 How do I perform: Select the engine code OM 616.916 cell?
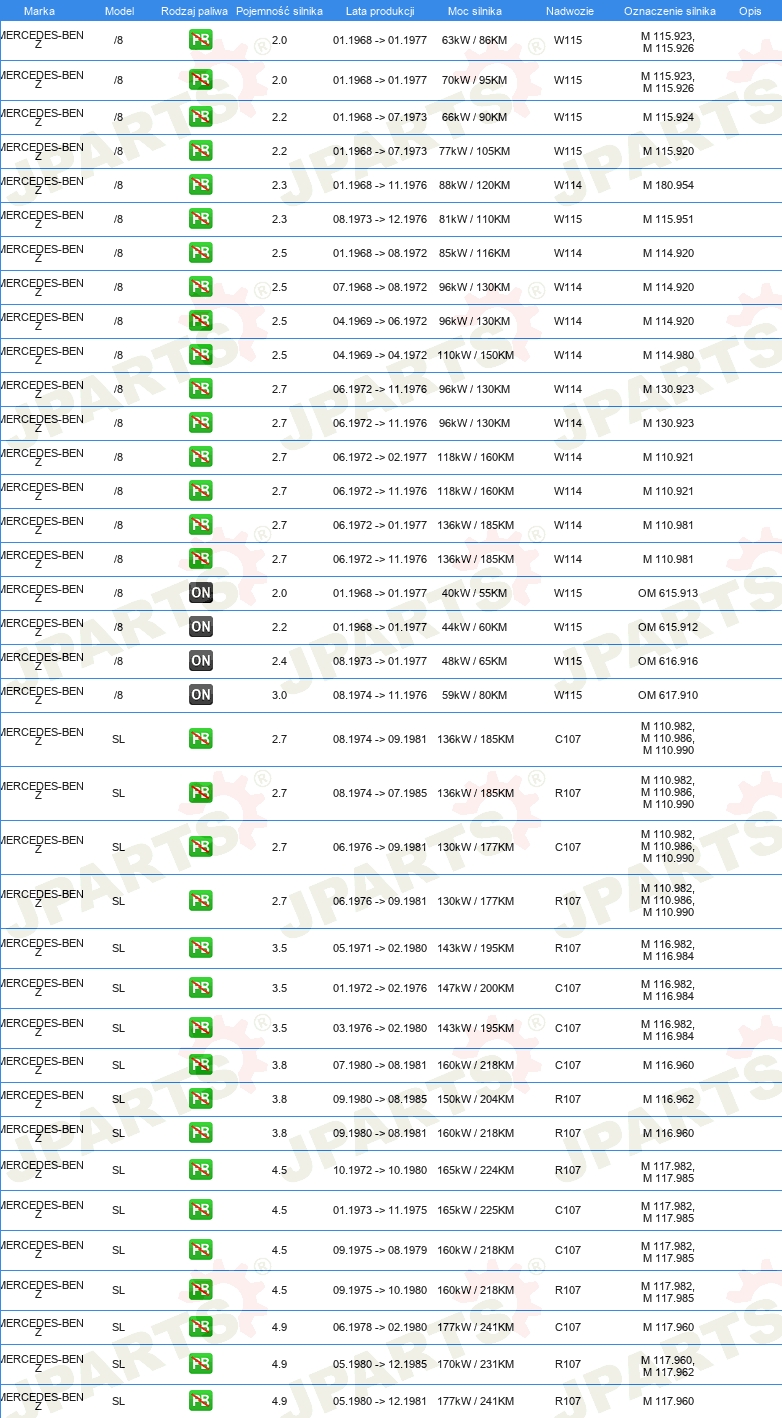point(668,662)
